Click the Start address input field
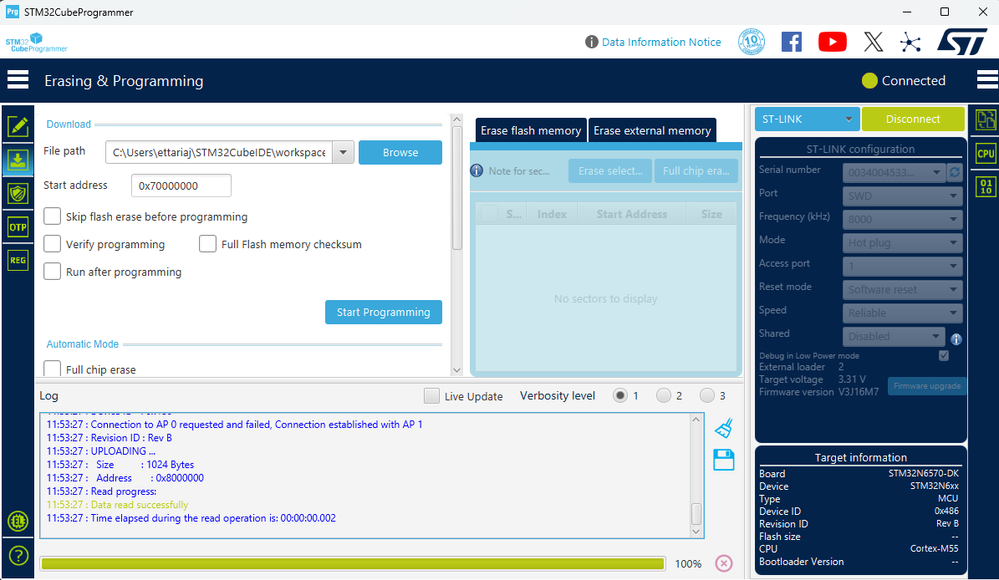The width and height of the screenshot is (999, 580). coord(181,185)
